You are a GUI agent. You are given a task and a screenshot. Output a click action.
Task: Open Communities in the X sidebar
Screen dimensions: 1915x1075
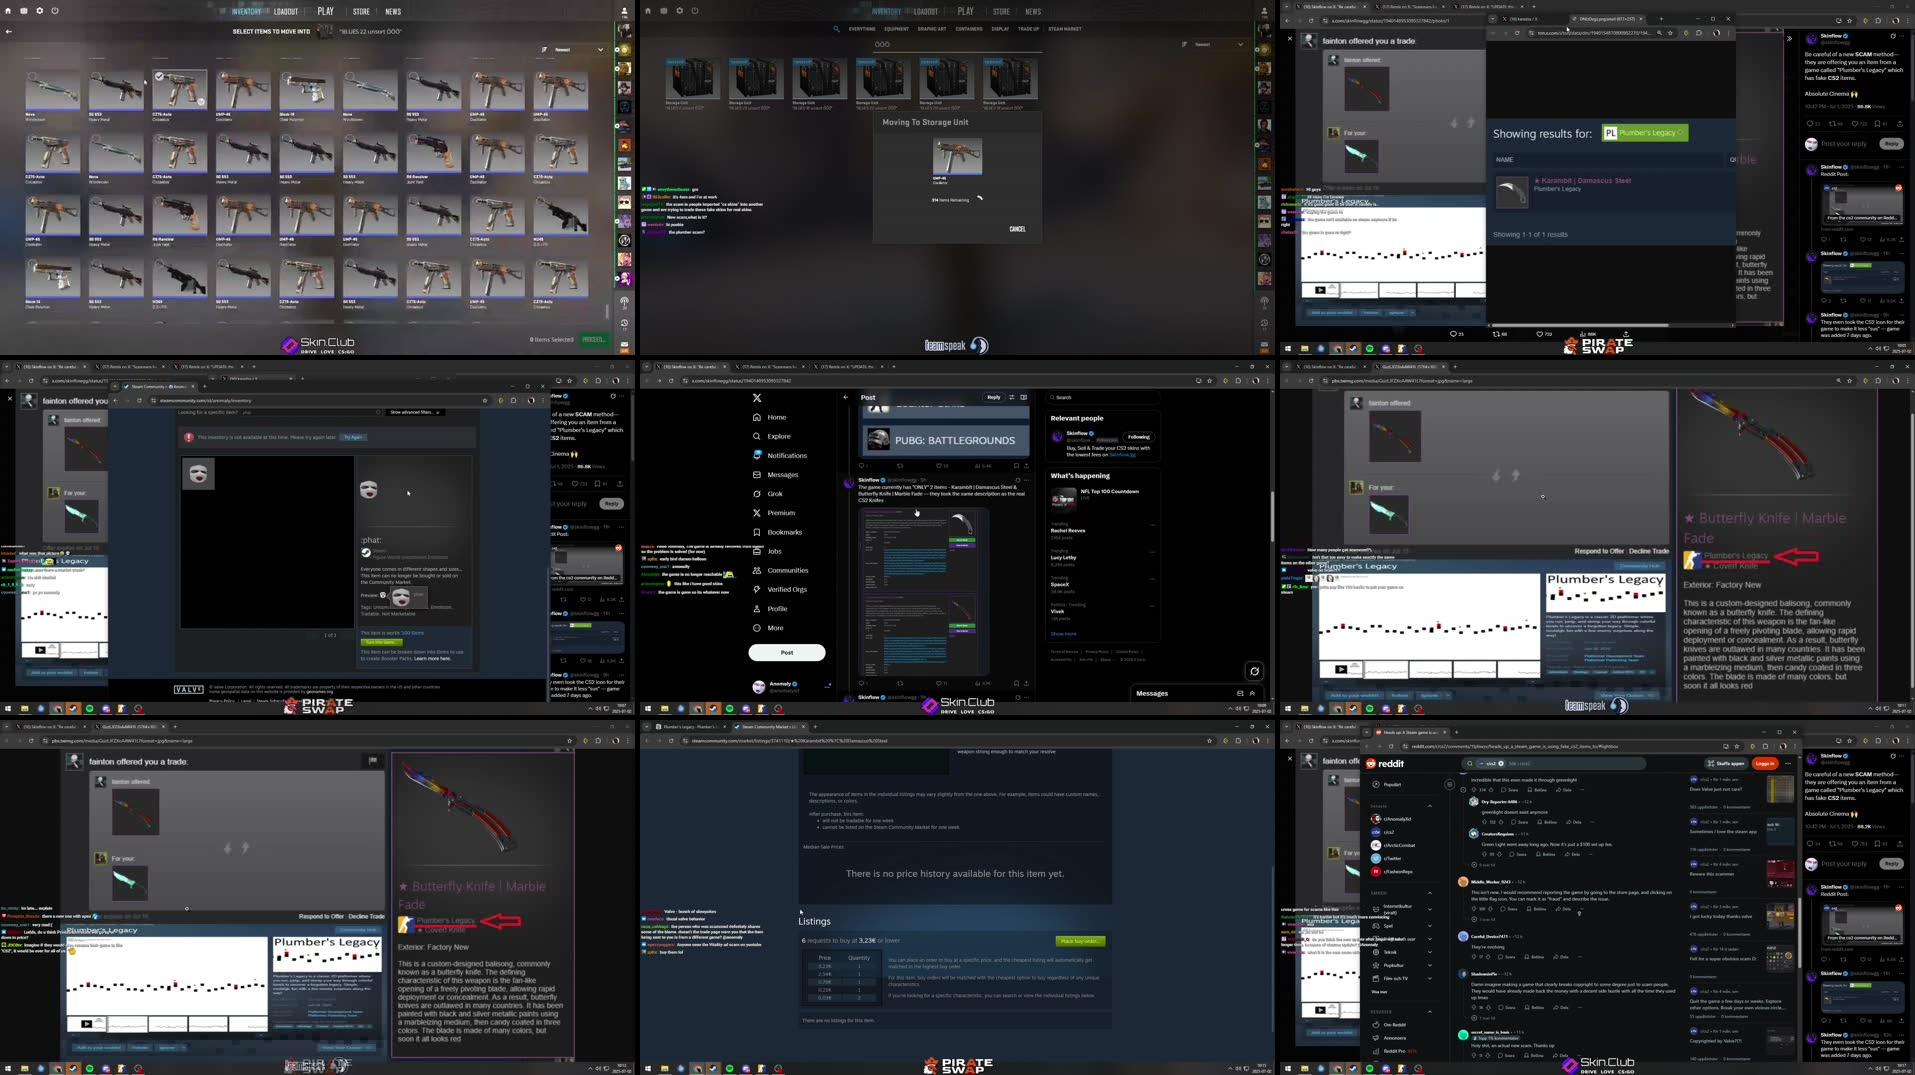pos(780,570)
